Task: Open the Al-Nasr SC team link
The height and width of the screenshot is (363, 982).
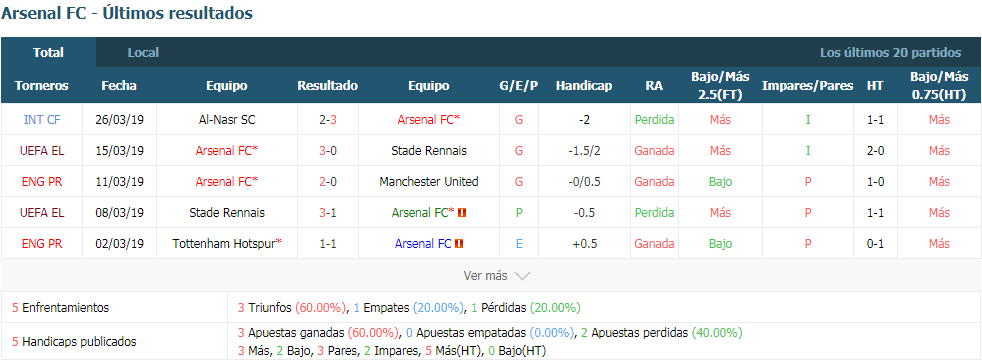Action: pos(227,120)
